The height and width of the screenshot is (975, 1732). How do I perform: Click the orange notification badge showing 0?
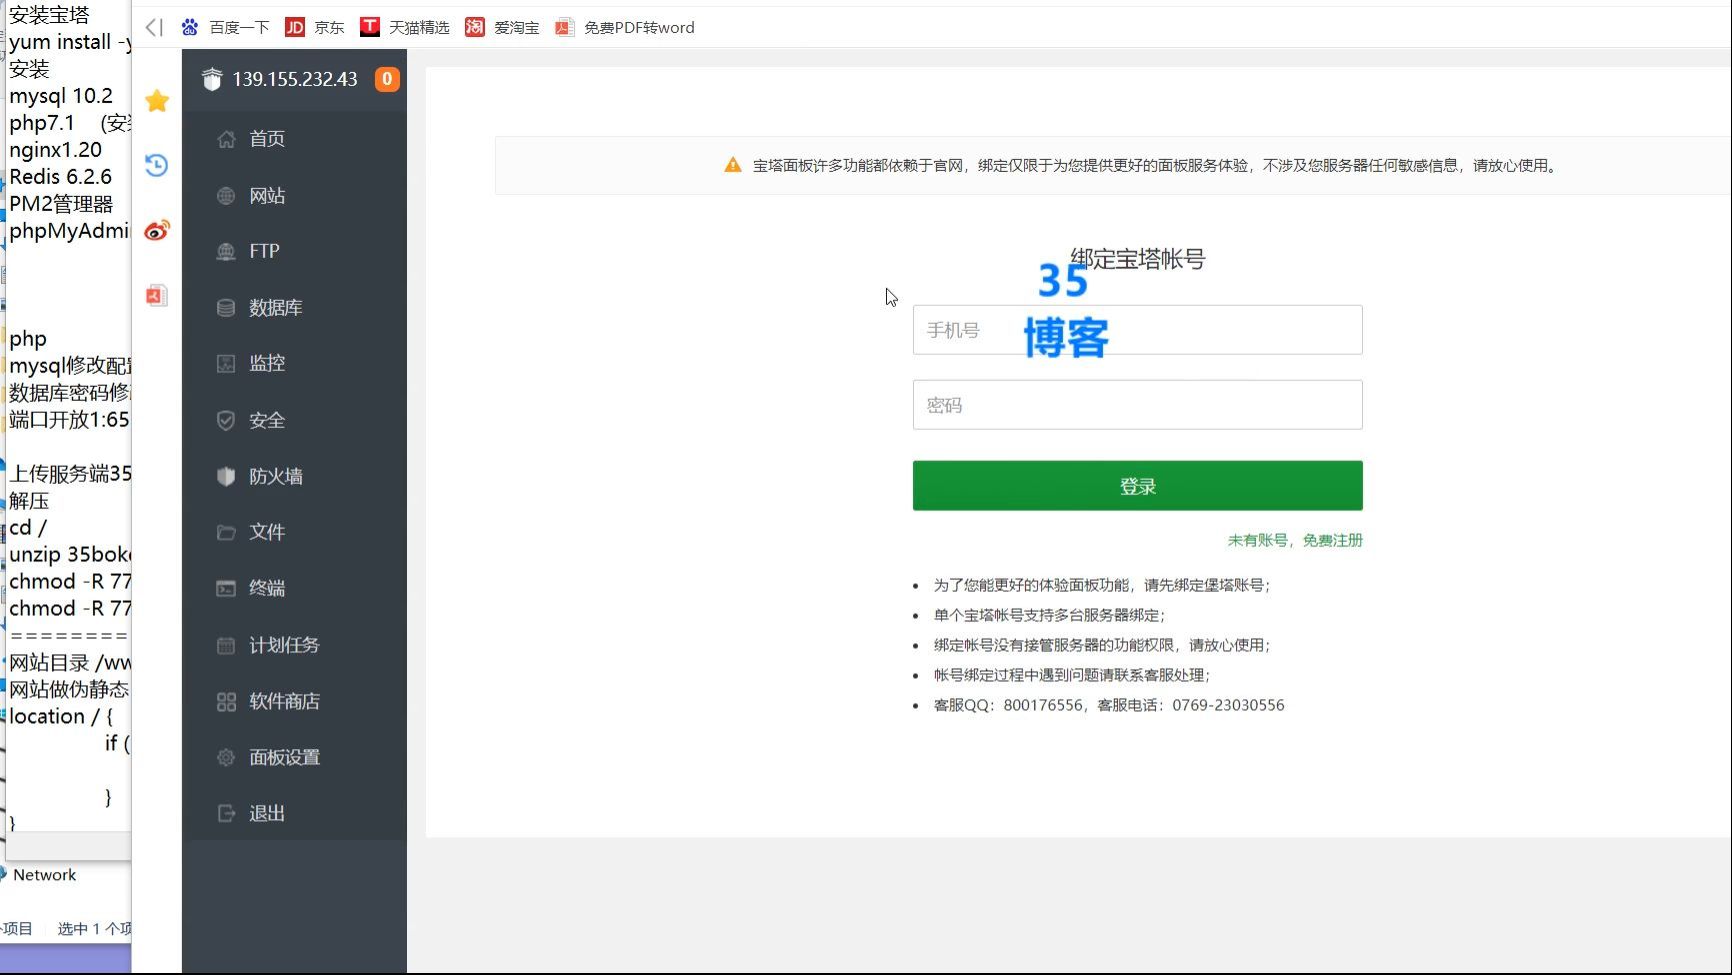[387, 79]
